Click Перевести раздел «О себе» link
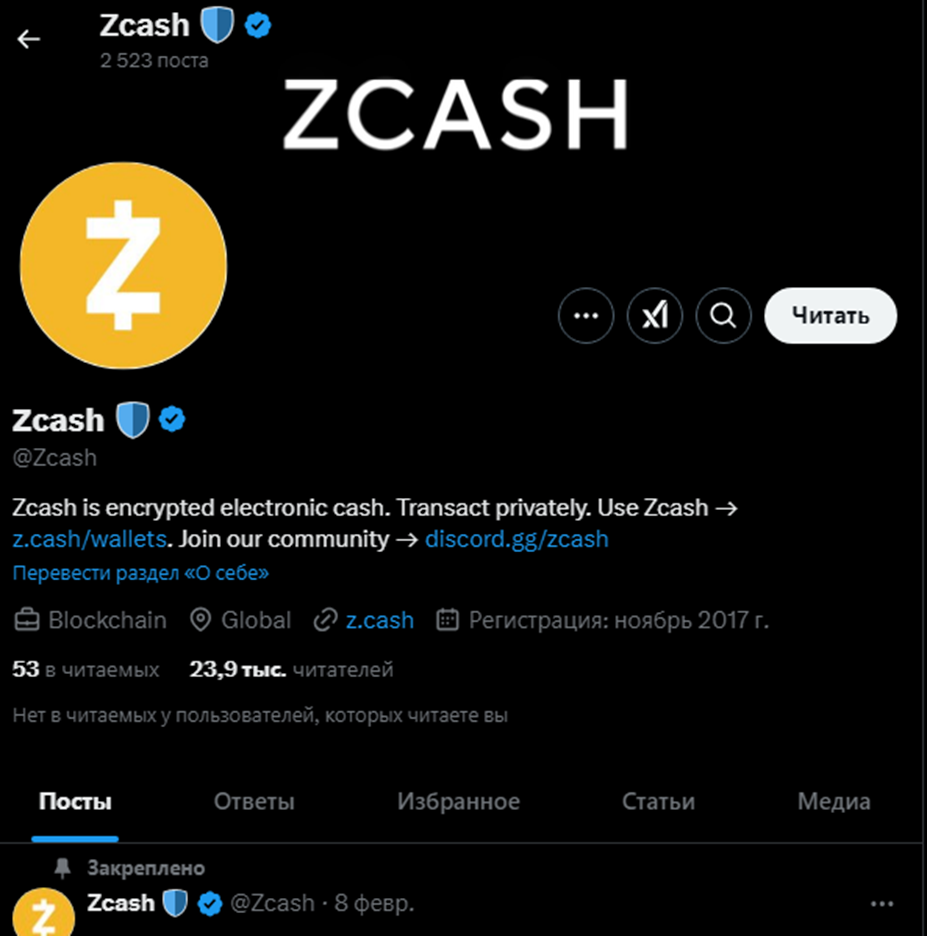This screenshot has width=927, height=936. (x=140, y=573)
